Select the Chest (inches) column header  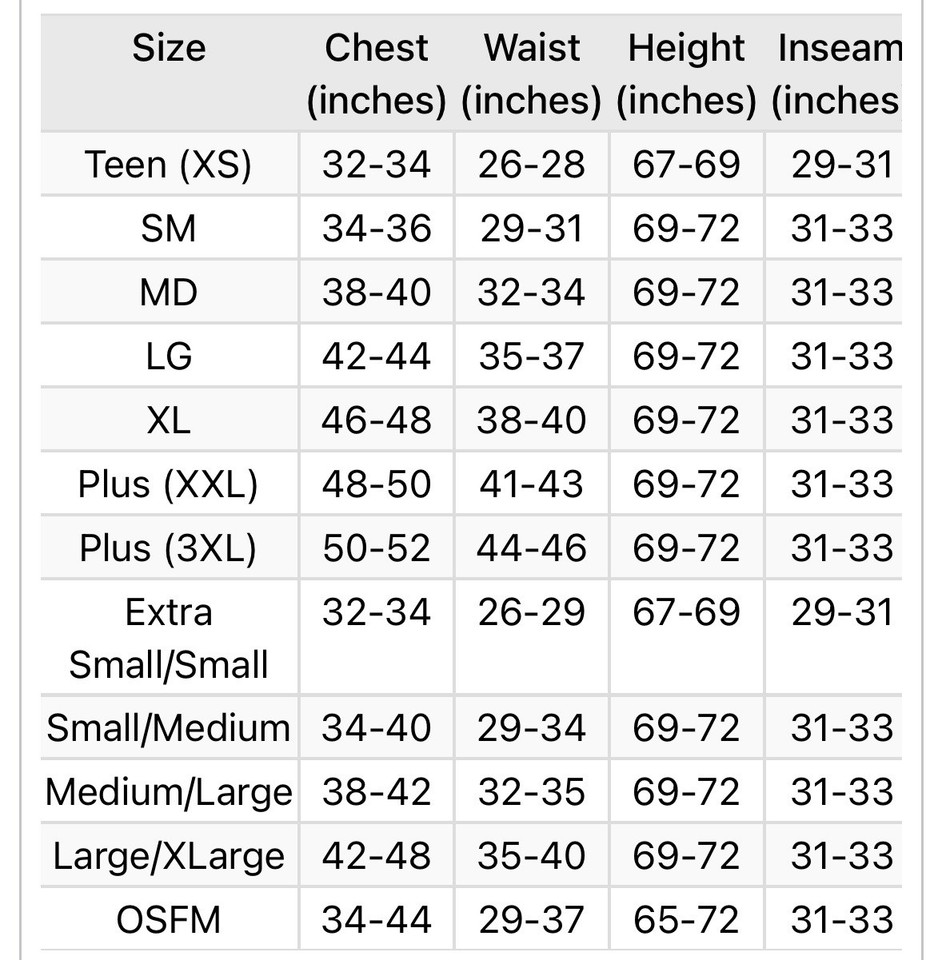pyautogui.click(x=376, y=73)
